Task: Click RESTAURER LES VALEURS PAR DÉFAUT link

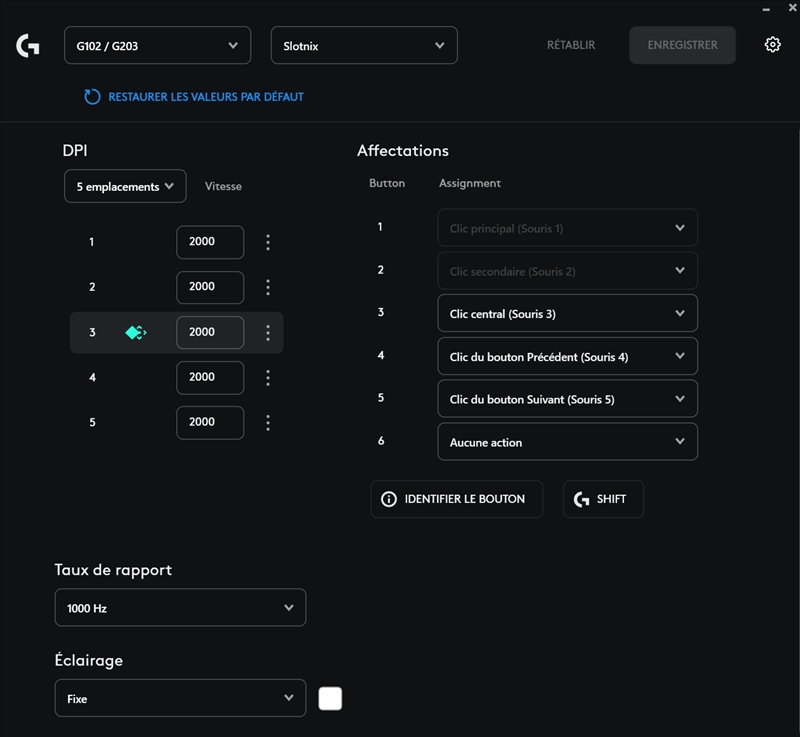Action: click(206, 97)
